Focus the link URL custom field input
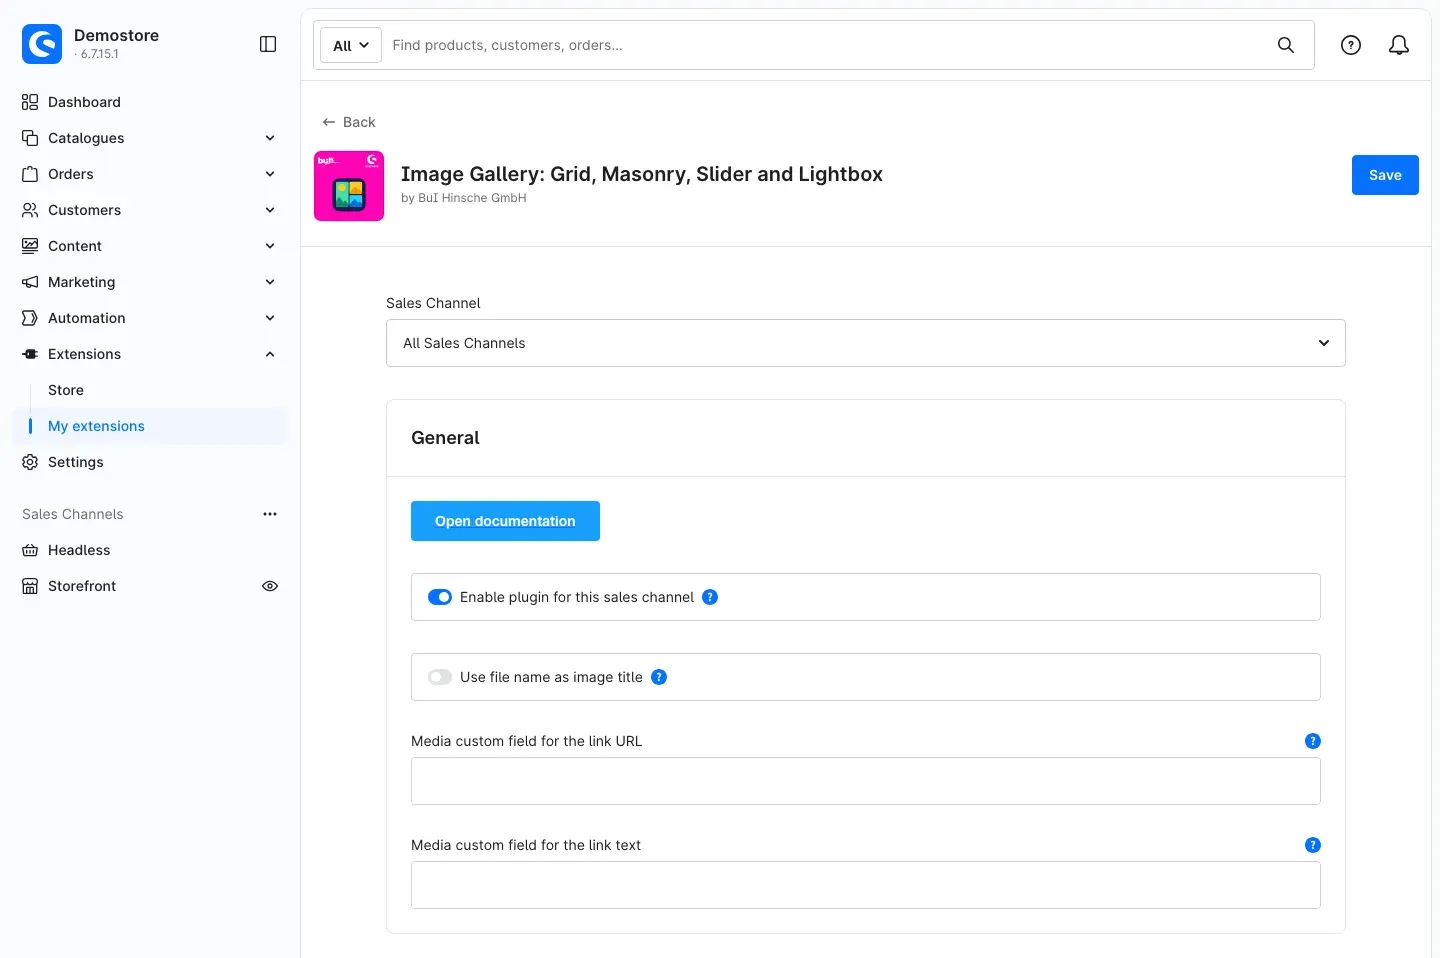This screenshot has width=1440, height=958. coord(866,781)
